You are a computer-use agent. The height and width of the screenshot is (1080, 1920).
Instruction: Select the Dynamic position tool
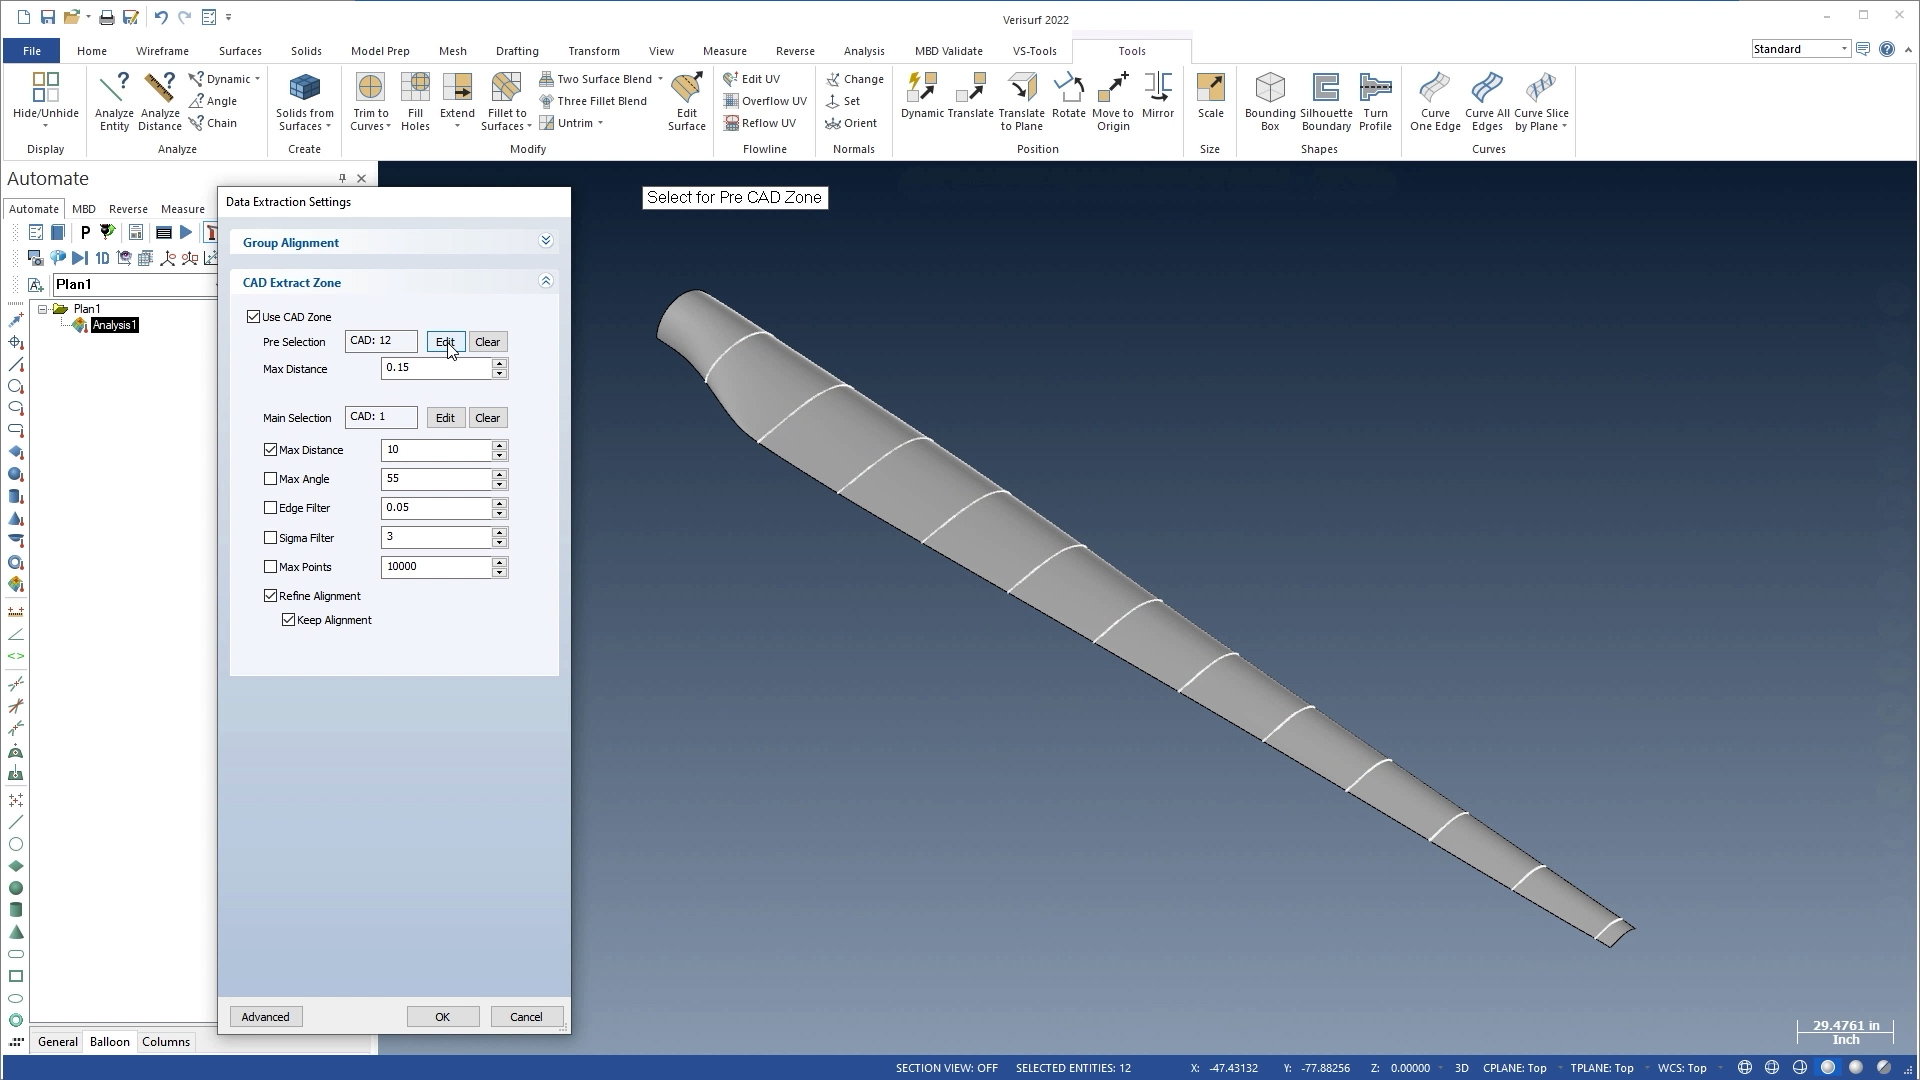[922, 95]
